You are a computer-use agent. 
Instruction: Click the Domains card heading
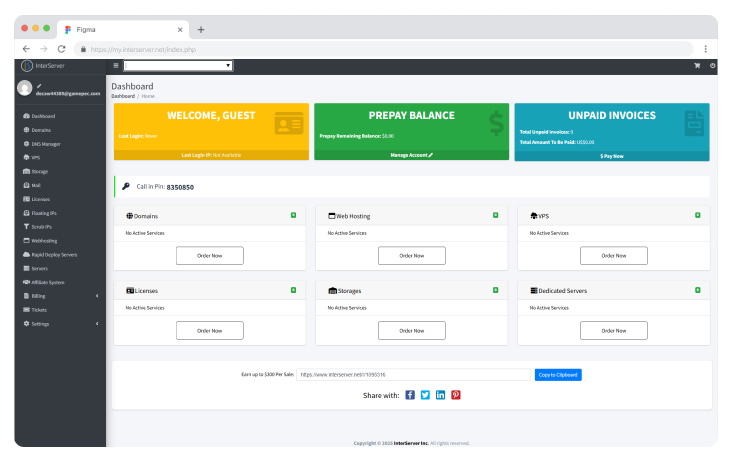point(142,216)
